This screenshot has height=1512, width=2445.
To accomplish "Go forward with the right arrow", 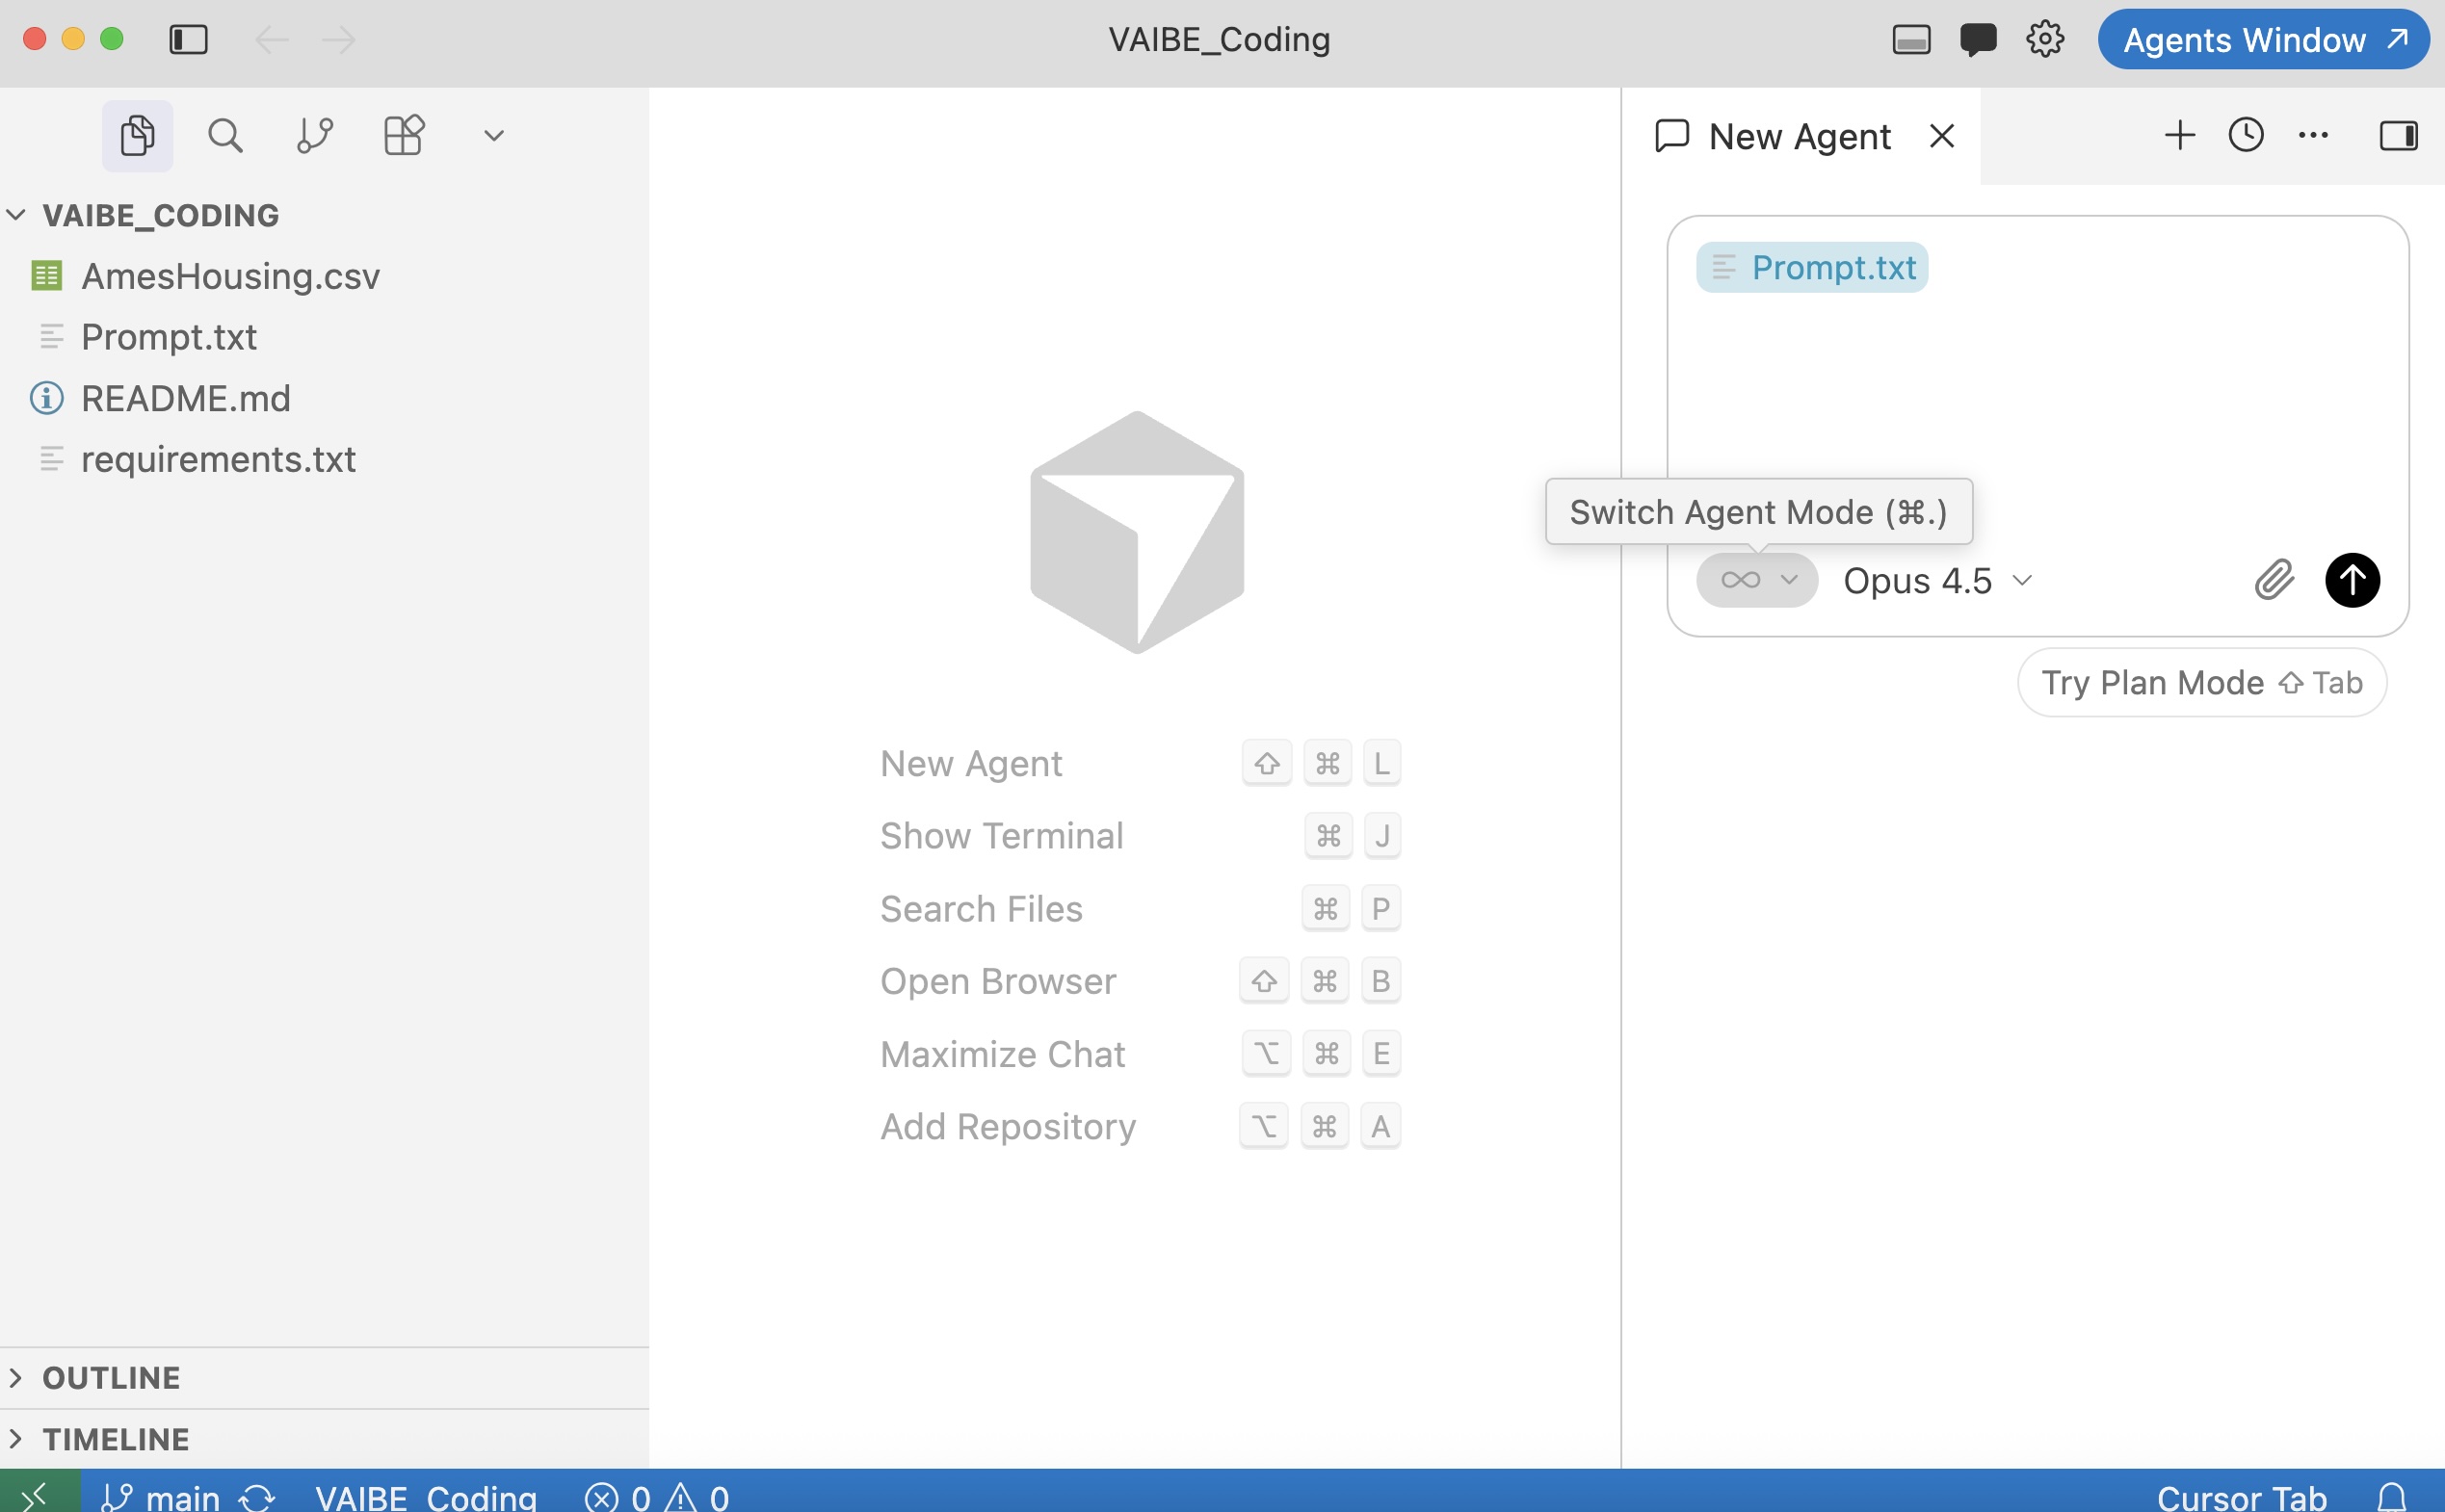I will pyautogui.click(x=339, y=40).
